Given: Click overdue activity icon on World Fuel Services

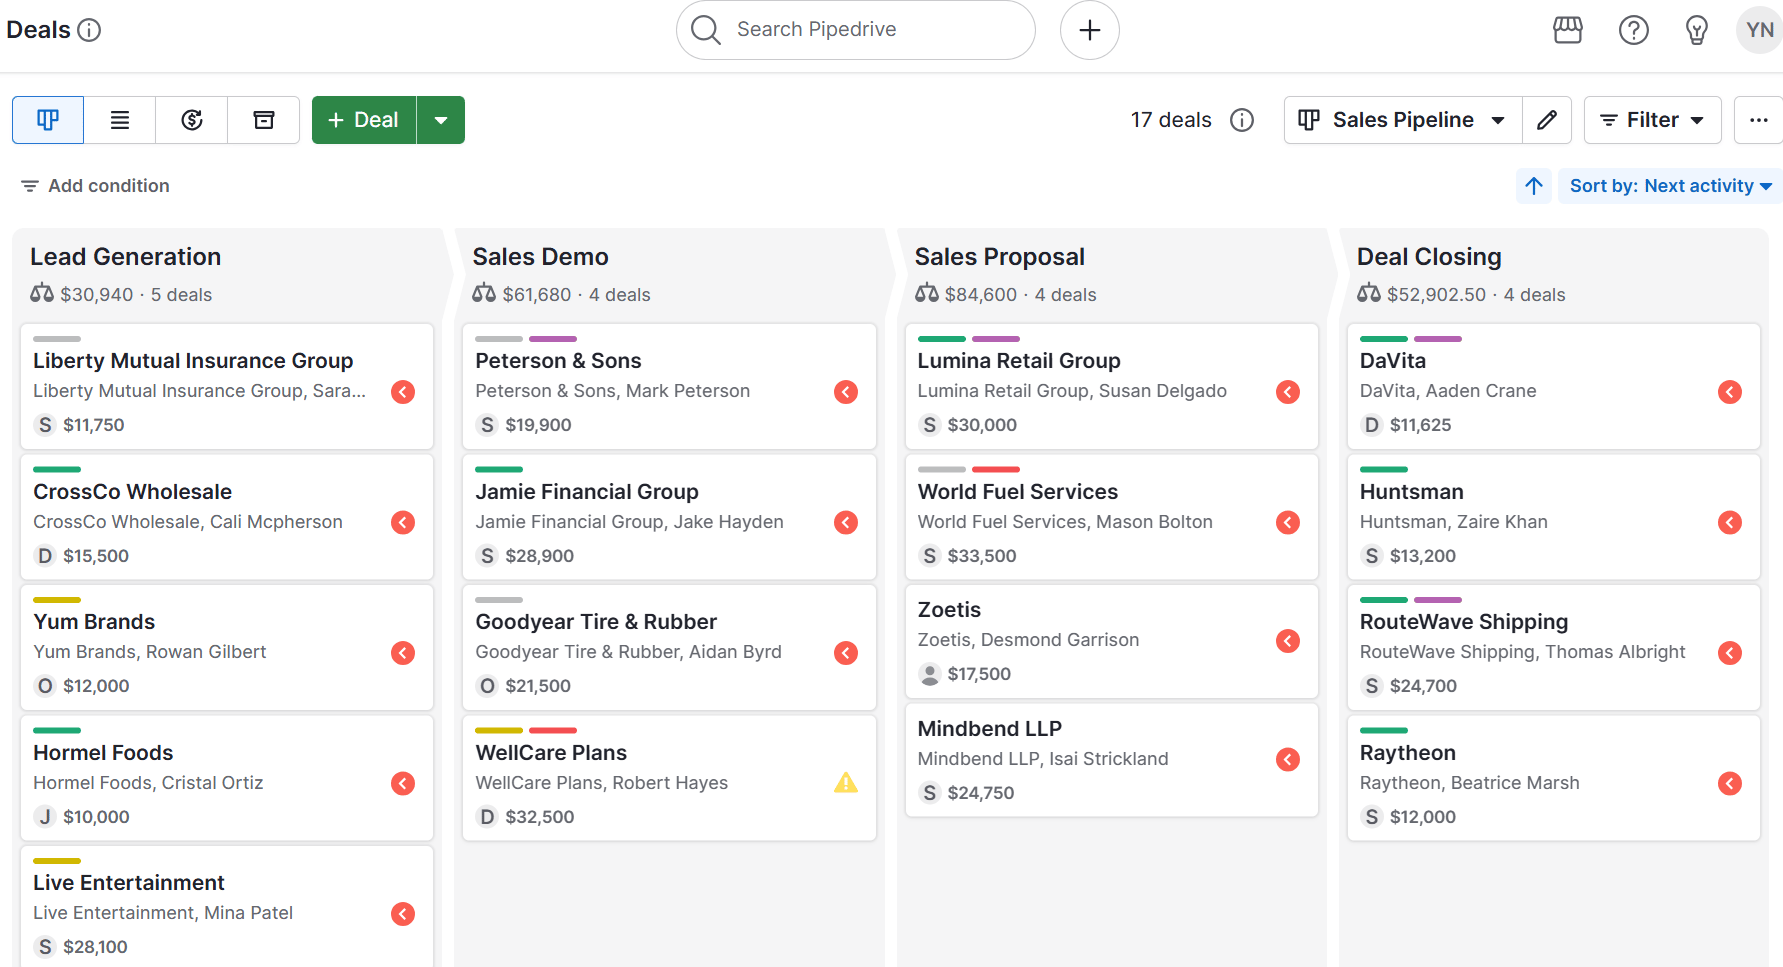Looking at the screenshot, I should point(1288,522).
